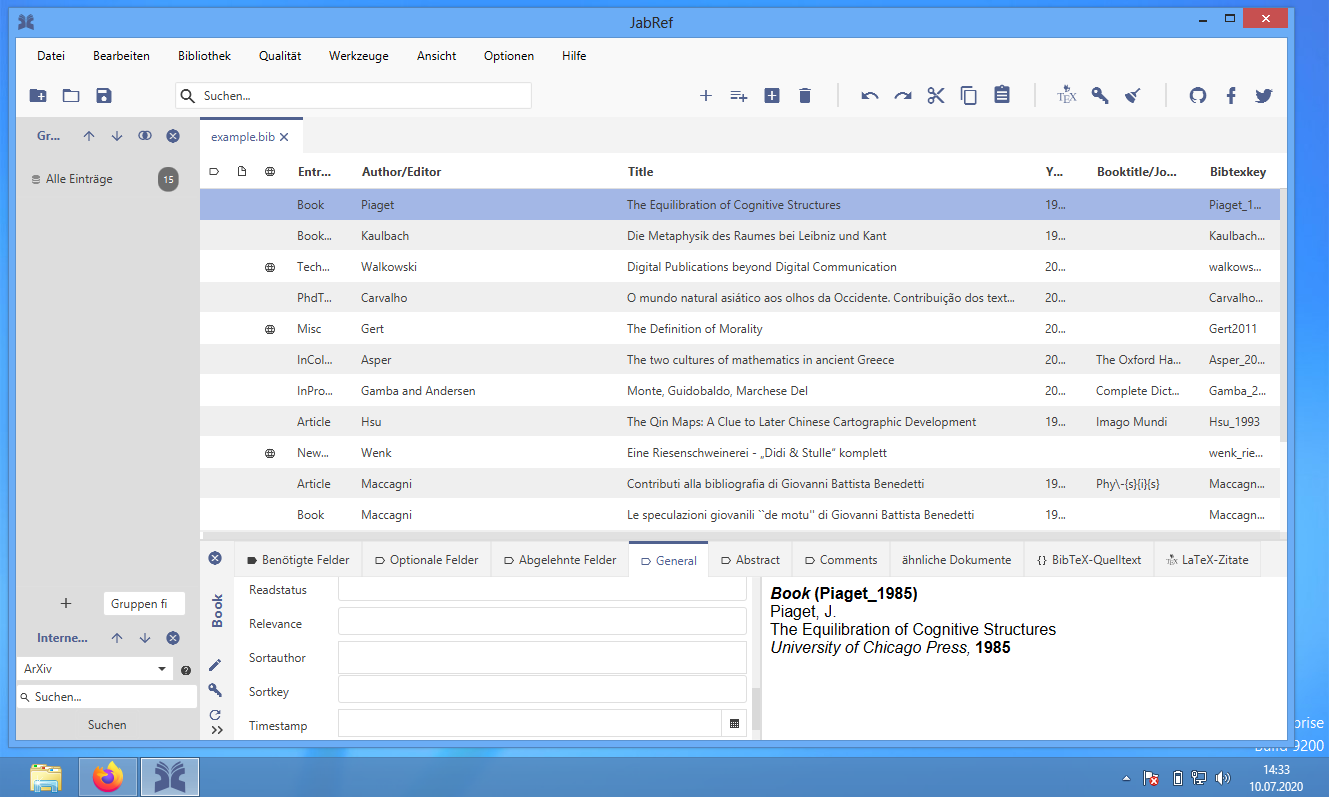Add a new entry with plus icon
The height and width of the screenshot is (797, 1329).
click(705, 96)
